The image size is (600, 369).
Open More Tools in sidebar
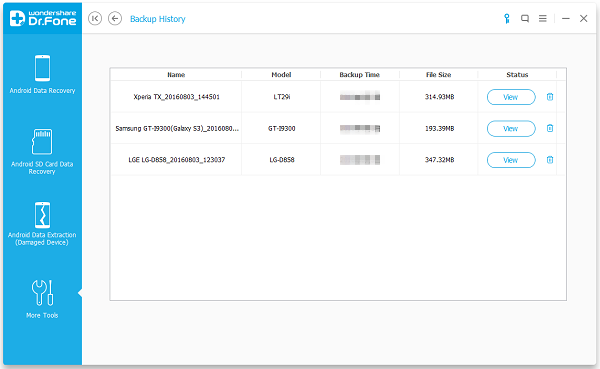pos(42,299)
